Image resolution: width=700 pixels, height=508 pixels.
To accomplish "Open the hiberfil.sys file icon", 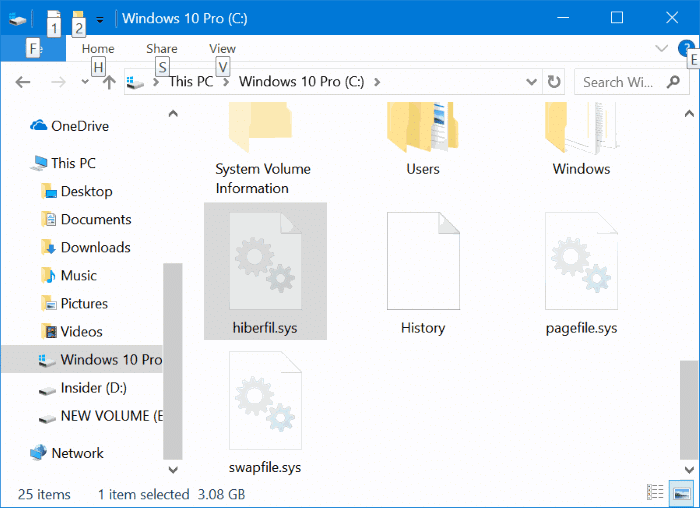I will click(266, 261).
